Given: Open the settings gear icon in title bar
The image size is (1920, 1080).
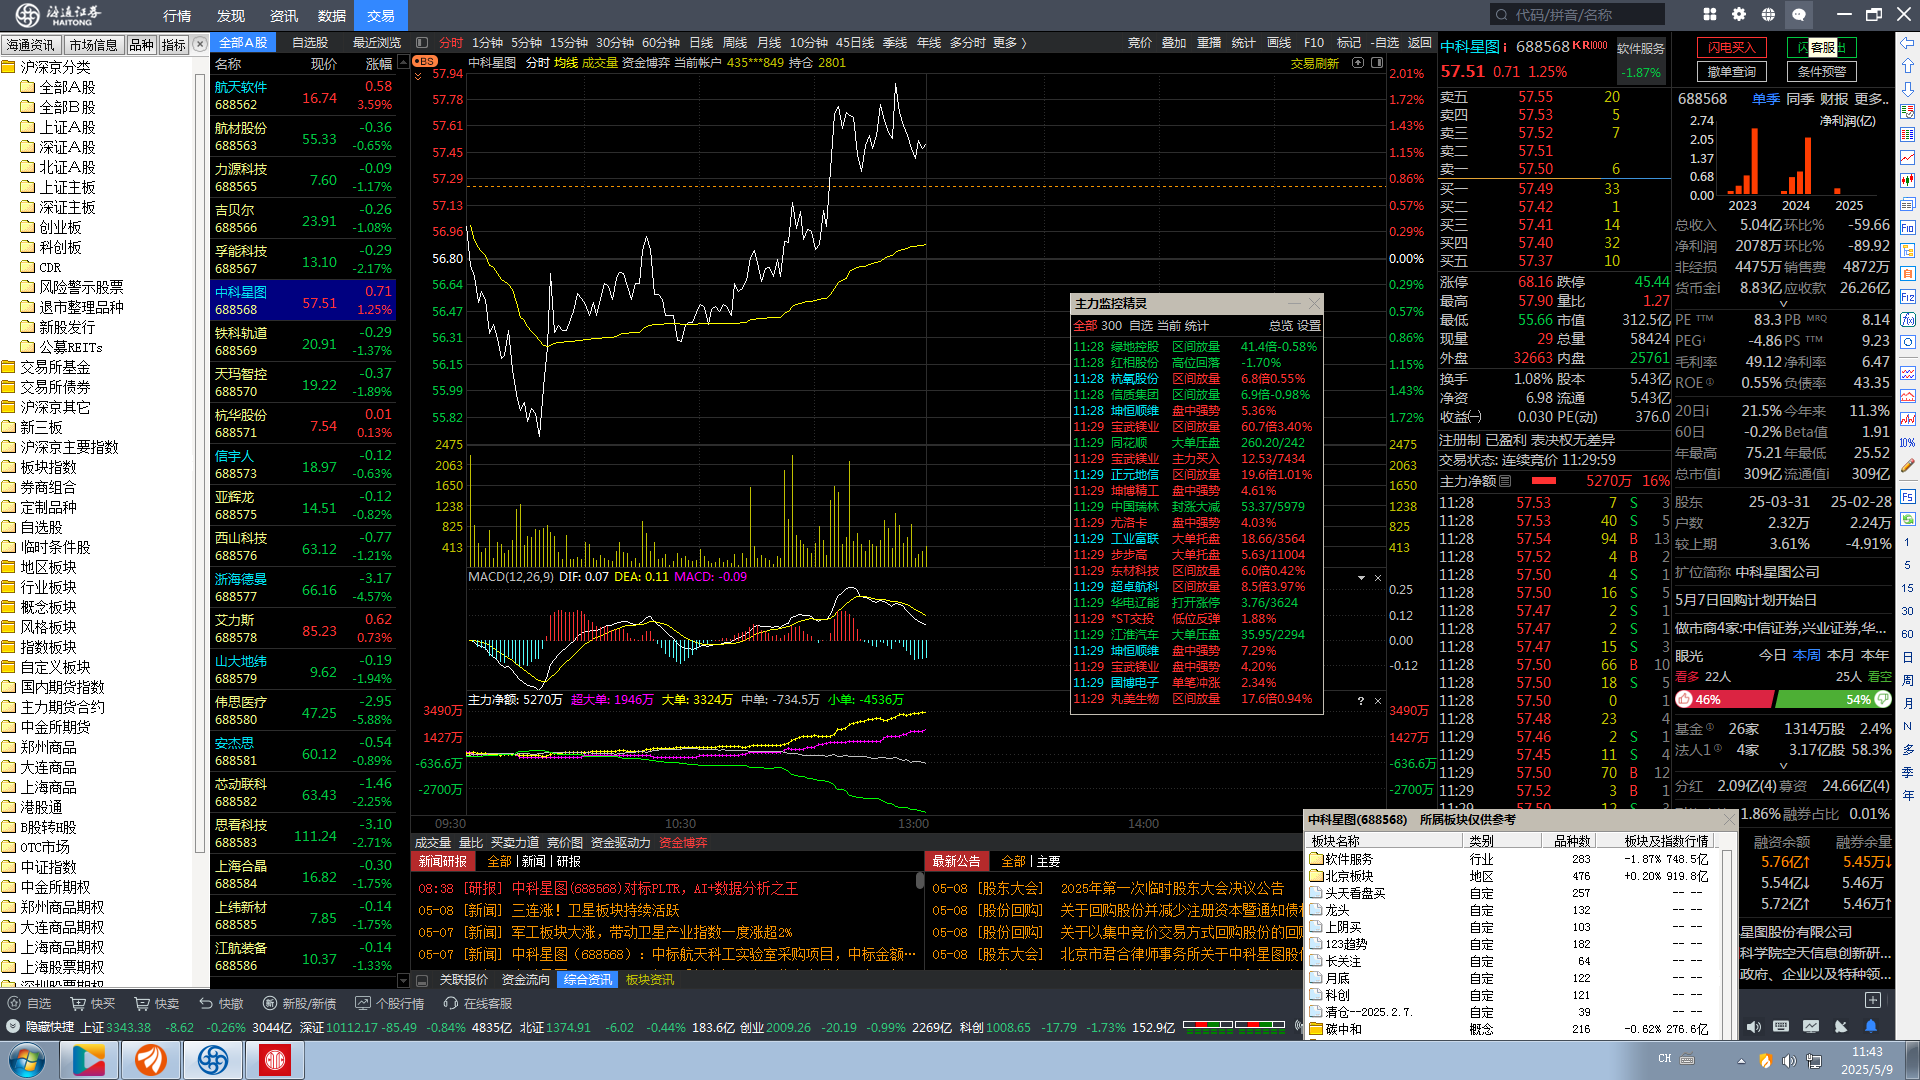Looking at the screenshot, I should [1739, 15].
